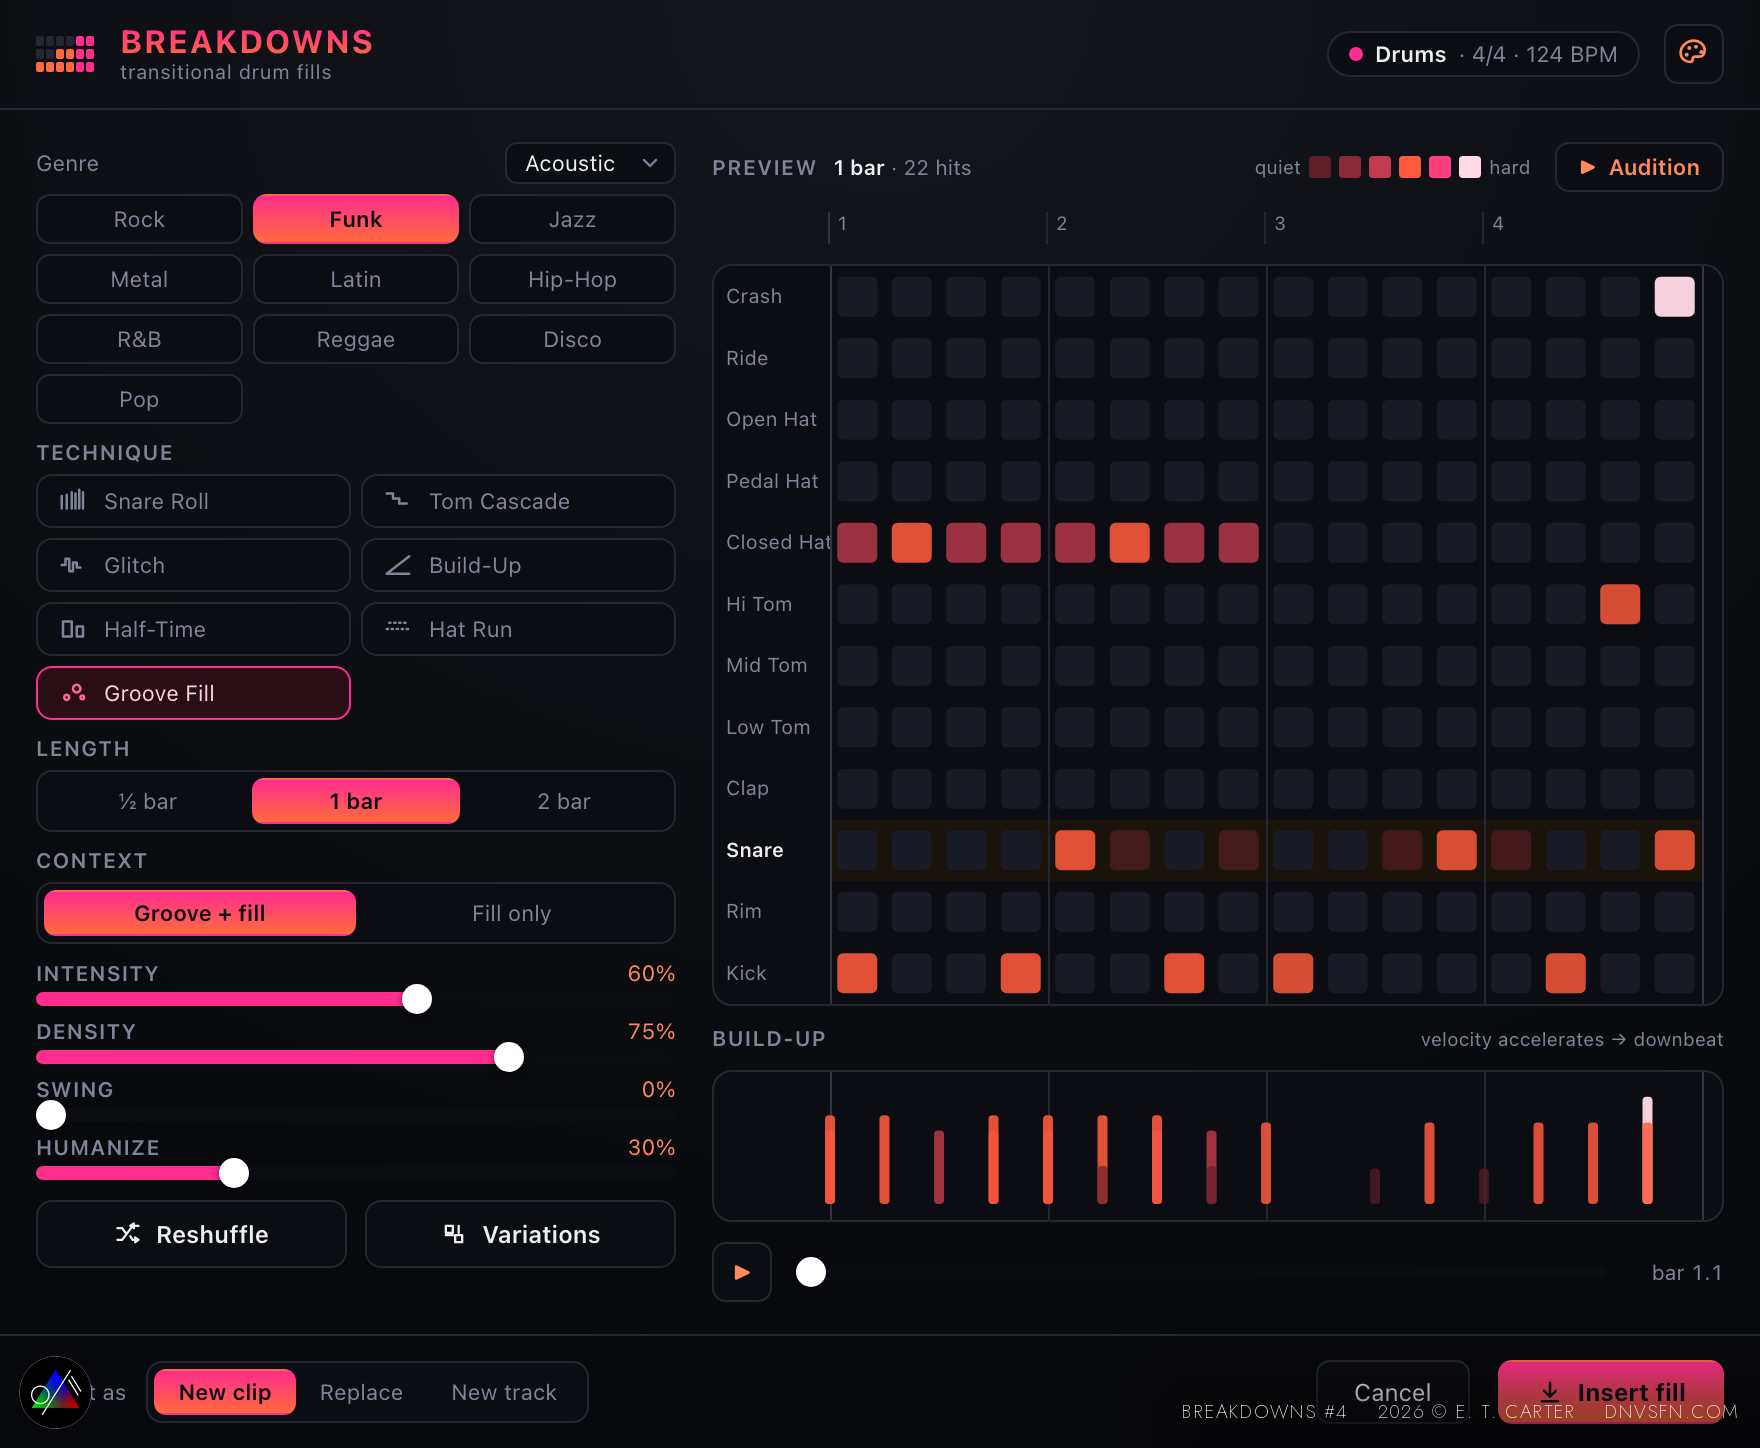Start playback with the transport play button
Image resolution: width=1760 pixels, height=1448 pixels.
point(742,1272)
